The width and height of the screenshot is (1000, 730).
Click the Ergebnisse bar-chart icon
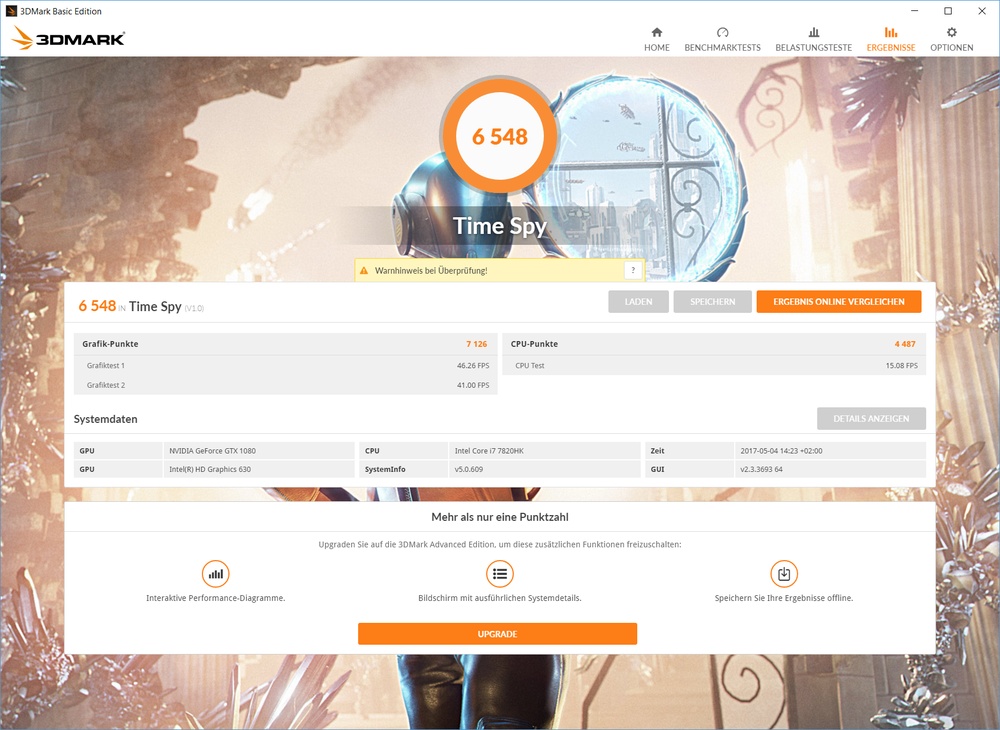coord(890,33)
